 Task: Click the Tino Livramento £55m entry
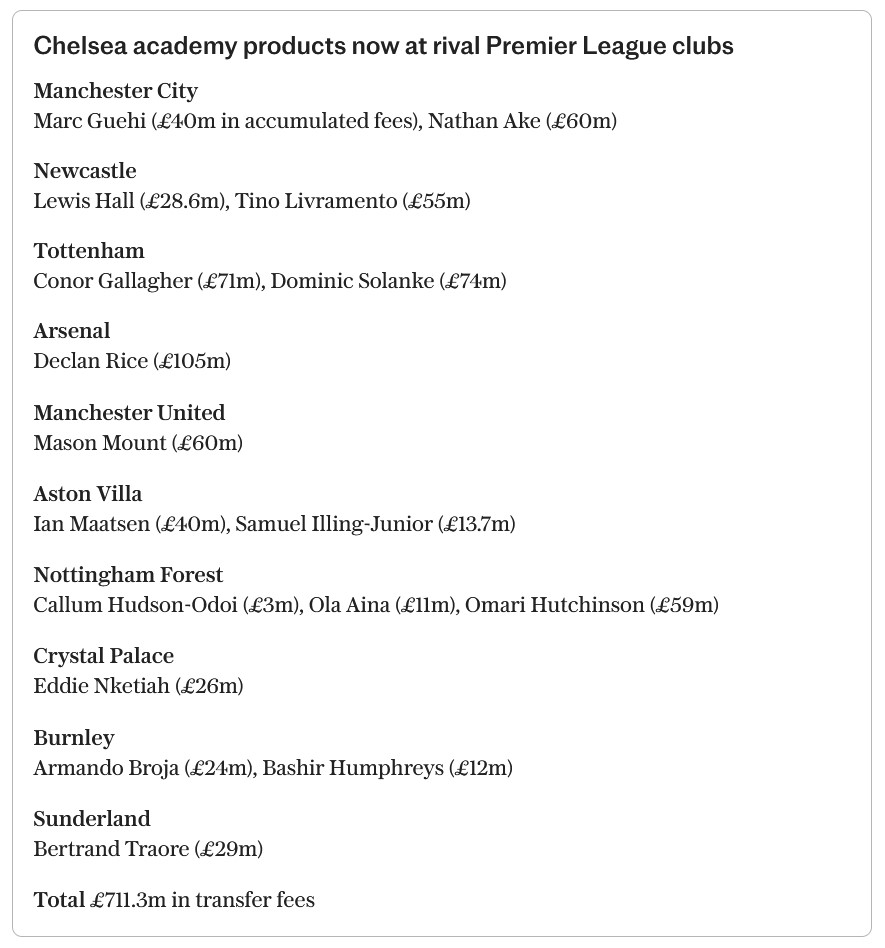[x=353, y=201]
